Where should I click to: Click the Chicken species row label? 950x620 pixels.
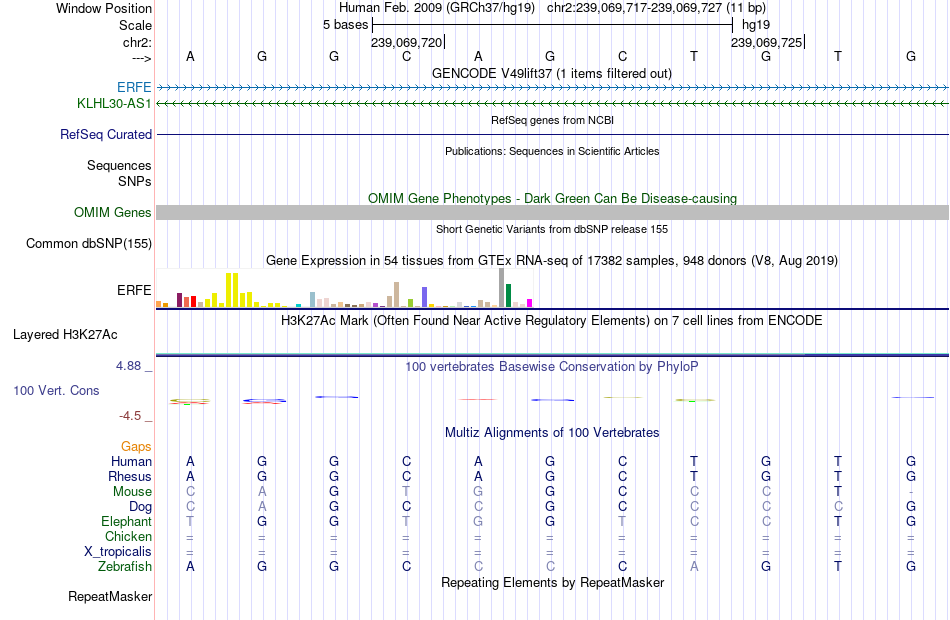coord(128,537)
